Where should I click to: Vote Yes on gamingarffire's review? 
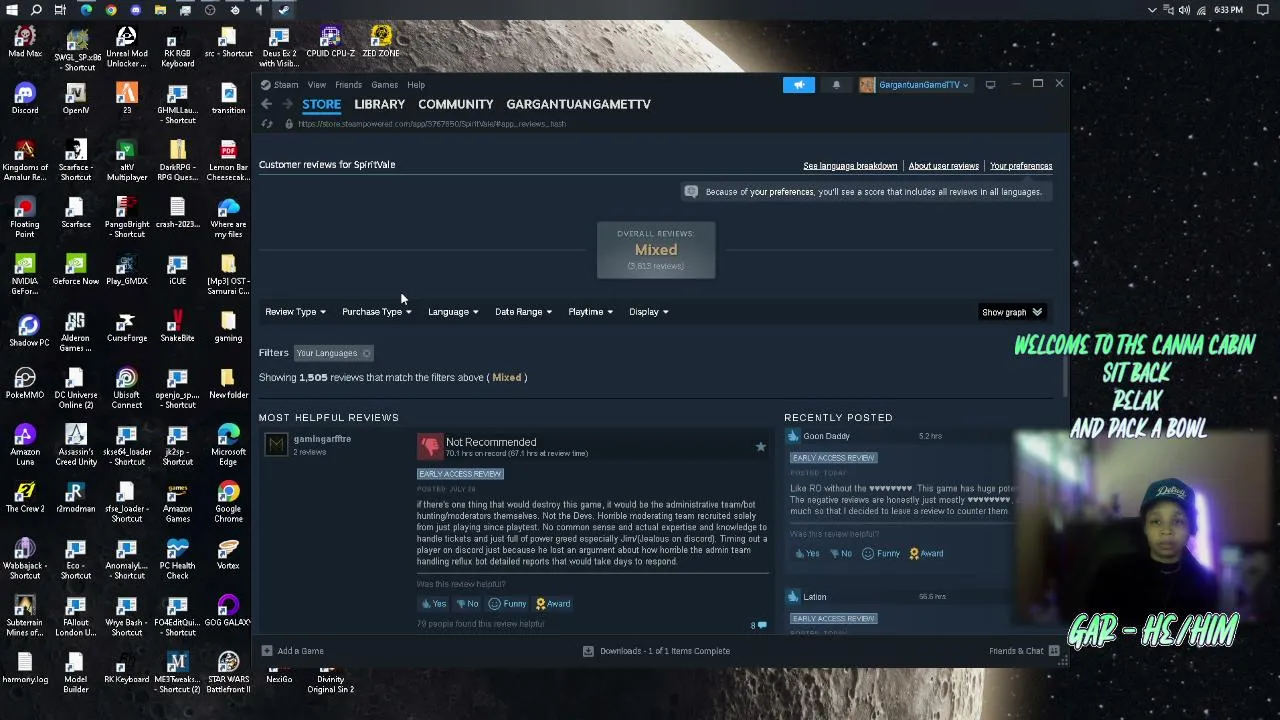433,604
